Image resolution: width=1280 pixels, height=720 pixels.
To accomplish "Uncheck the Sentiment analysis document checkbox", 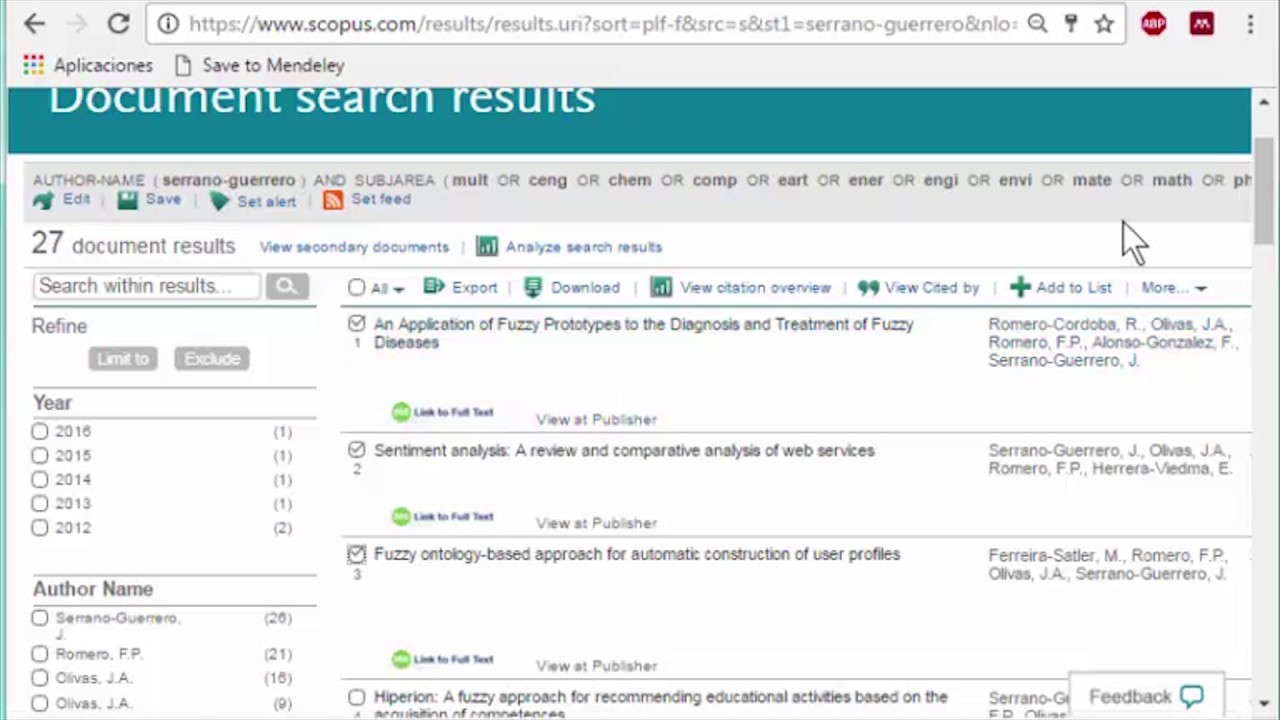I will pos(357,450).
